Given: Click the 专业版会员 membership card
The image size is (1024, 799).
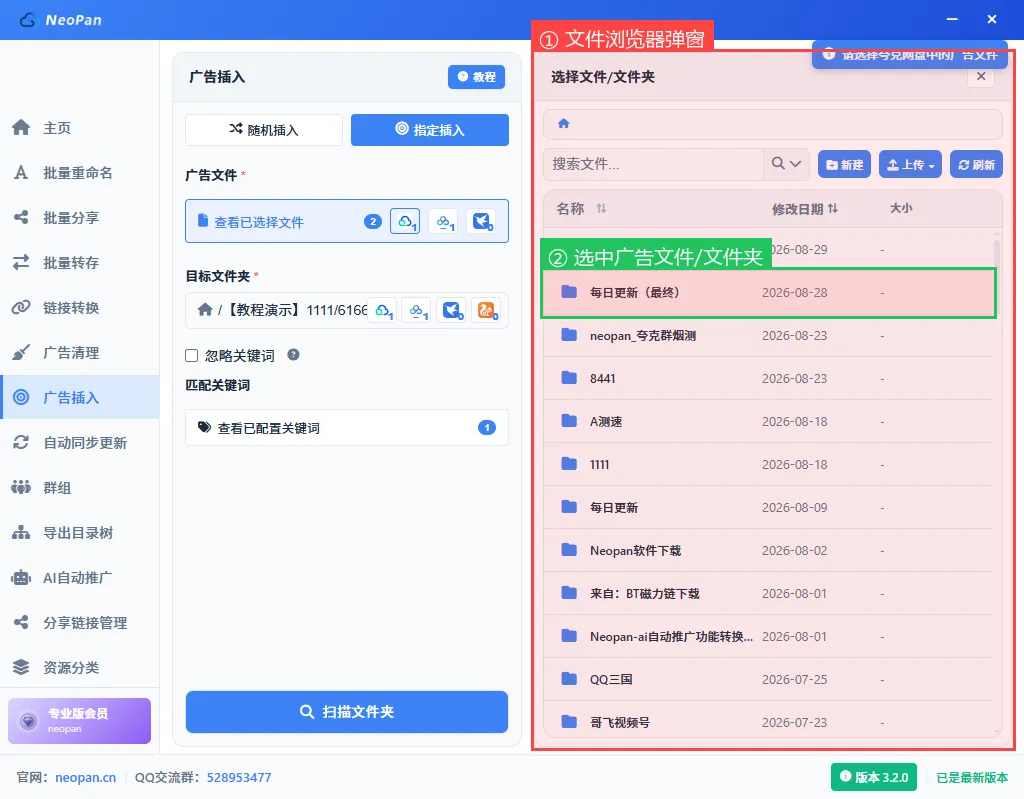Looking at the screenshot, I should coord(79,721).
